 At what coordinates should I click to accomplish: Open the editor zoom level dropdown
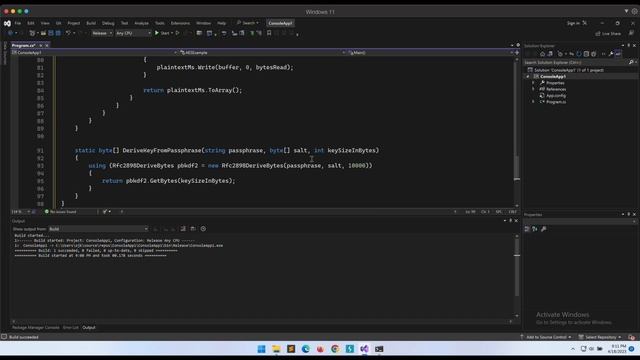point(21,212)
